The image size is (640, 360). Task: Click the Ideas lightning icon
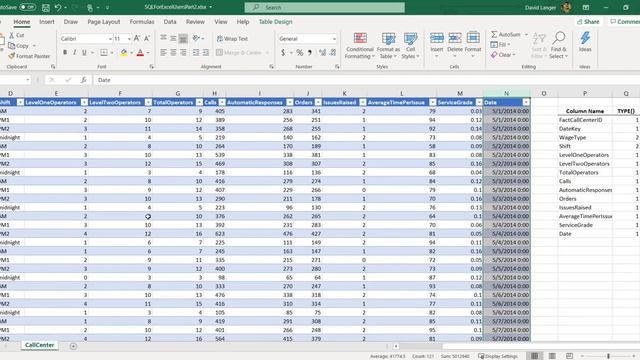pos(585,38)
